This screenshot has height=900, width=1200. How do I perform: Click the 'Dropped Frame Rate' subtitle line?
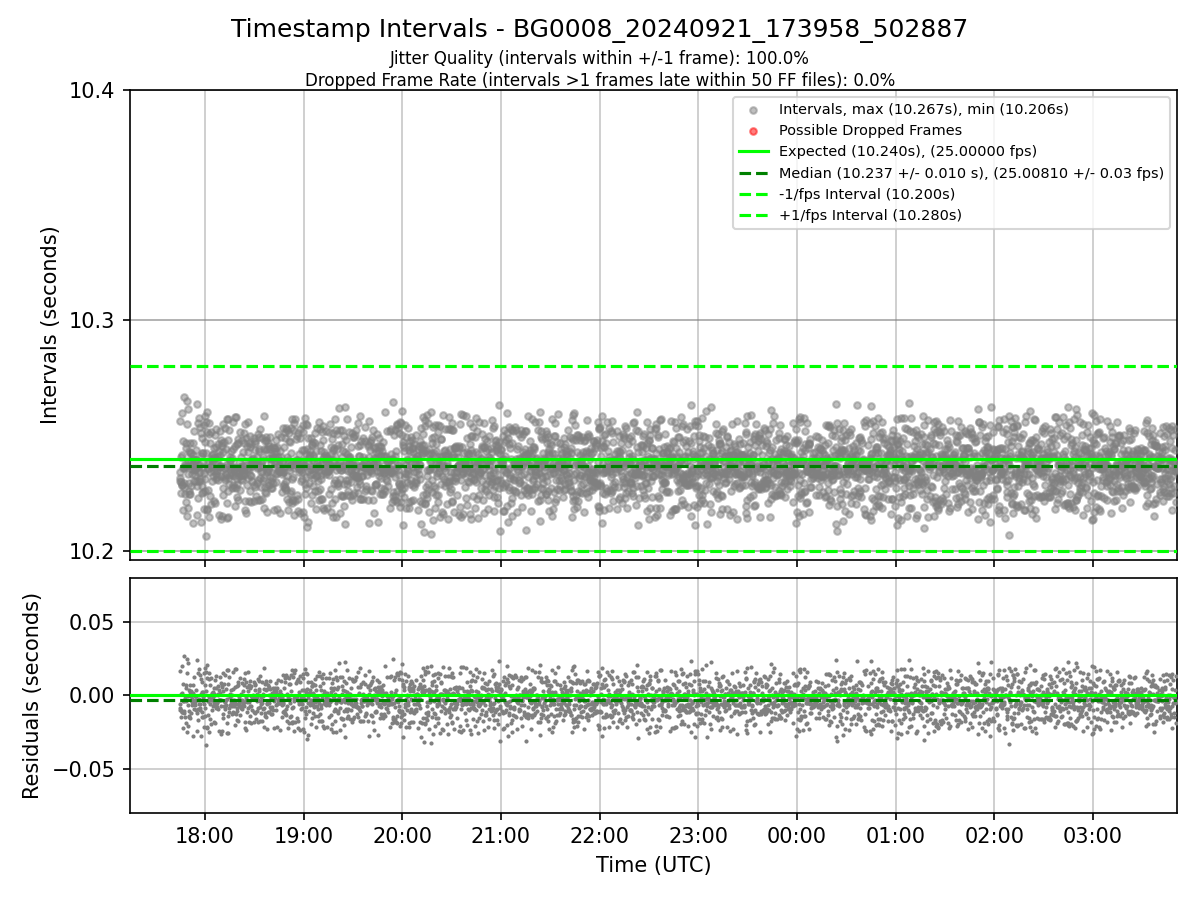tap(599, 80)
